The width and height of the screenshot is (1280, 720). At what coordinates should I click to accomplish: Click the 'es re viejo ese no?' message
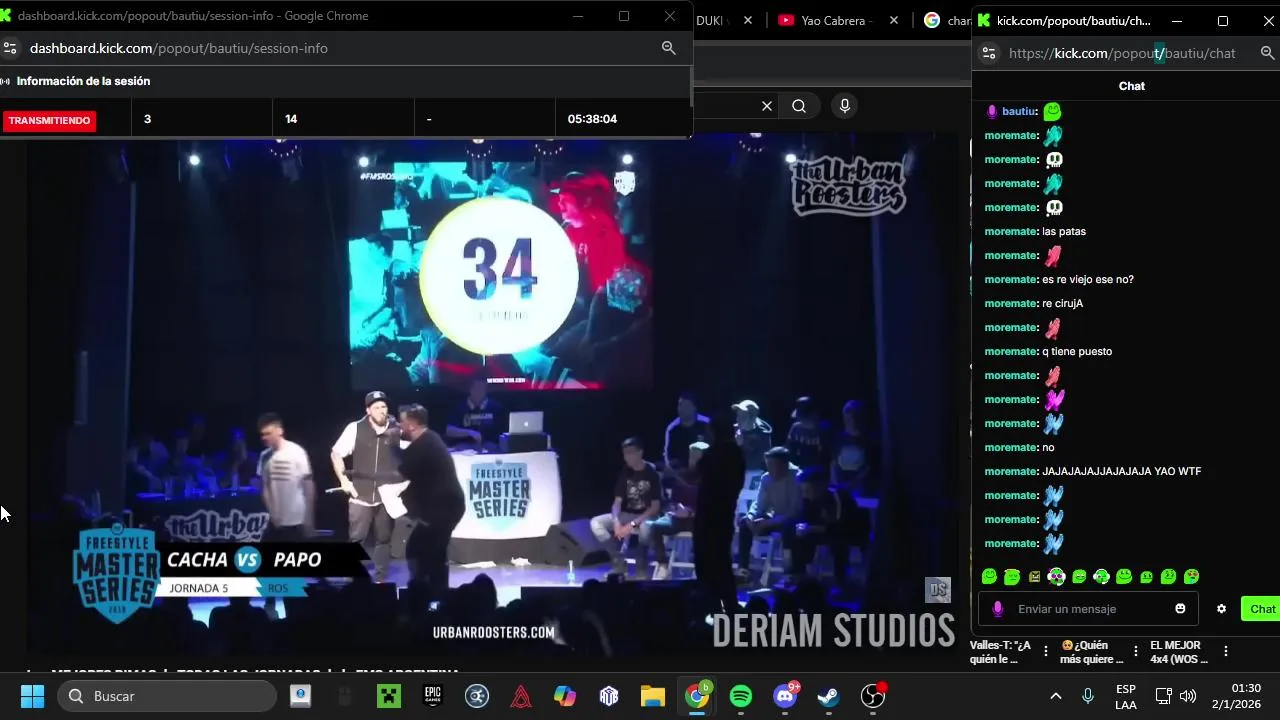[1088, 280]
